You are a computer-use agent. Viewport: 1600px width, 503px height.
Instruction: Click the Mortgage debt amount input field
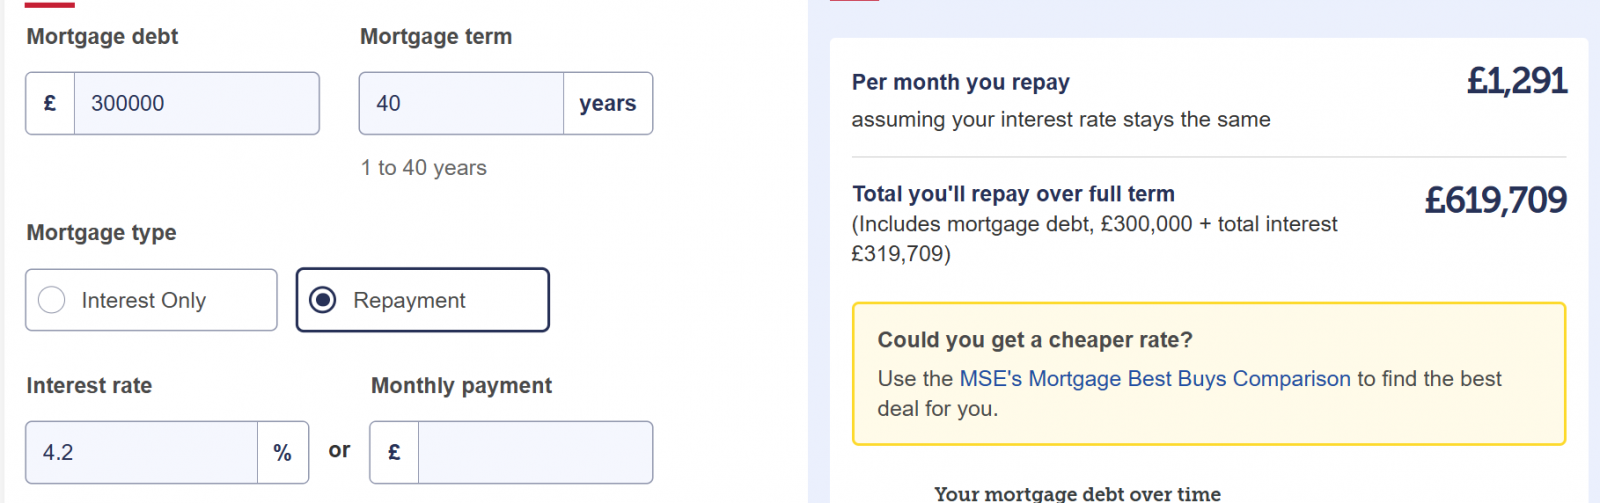click(x=196, y=103)
